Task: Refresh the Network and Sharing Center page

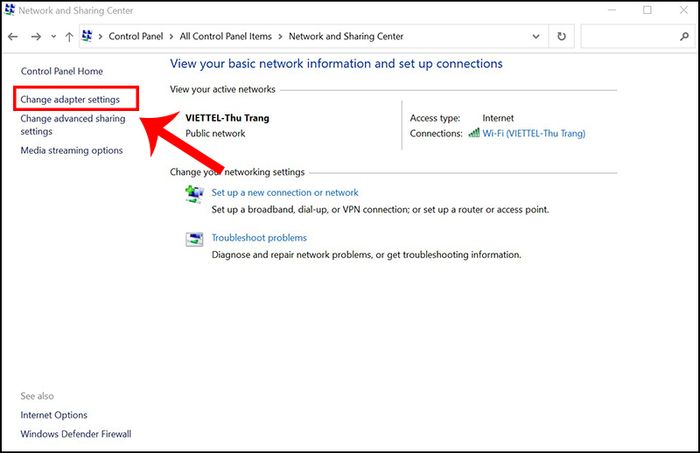Action: coord(562,37)
